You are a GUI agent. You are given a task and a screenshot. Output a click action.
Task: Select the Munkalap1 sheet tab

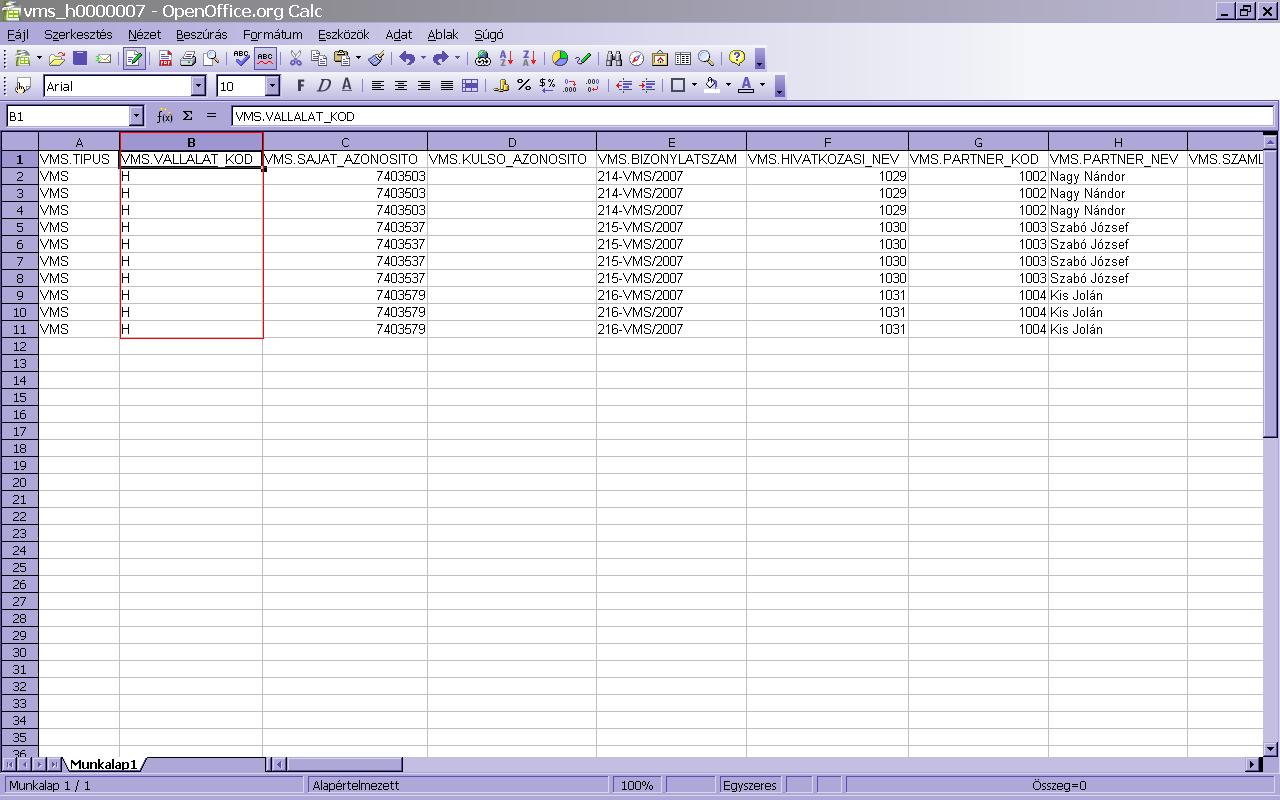coord(103,764)
